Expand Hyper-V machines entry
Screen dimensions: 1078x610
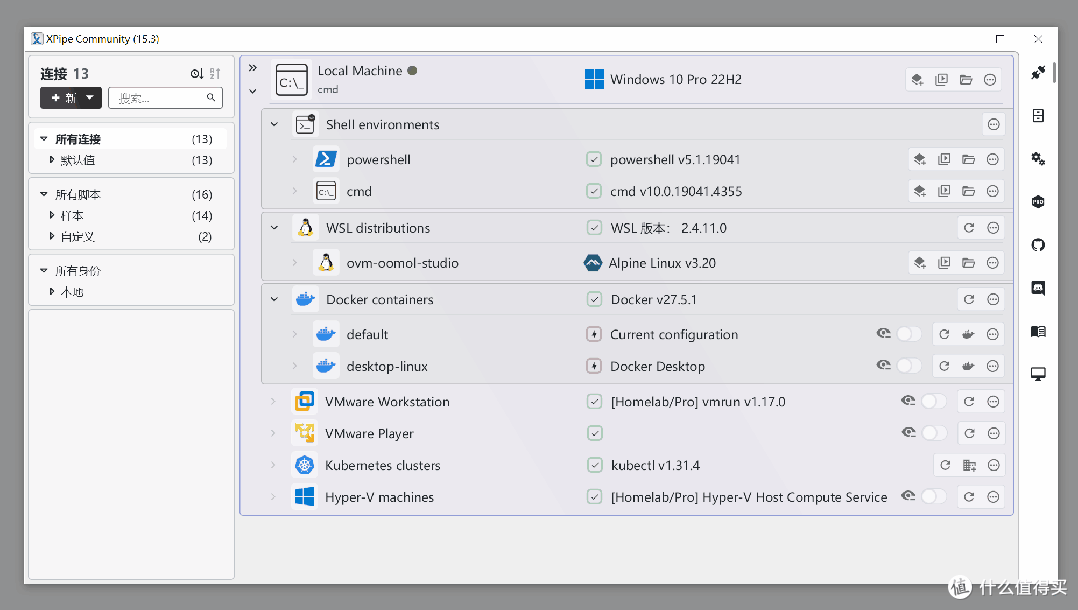[x=273, y=497]
